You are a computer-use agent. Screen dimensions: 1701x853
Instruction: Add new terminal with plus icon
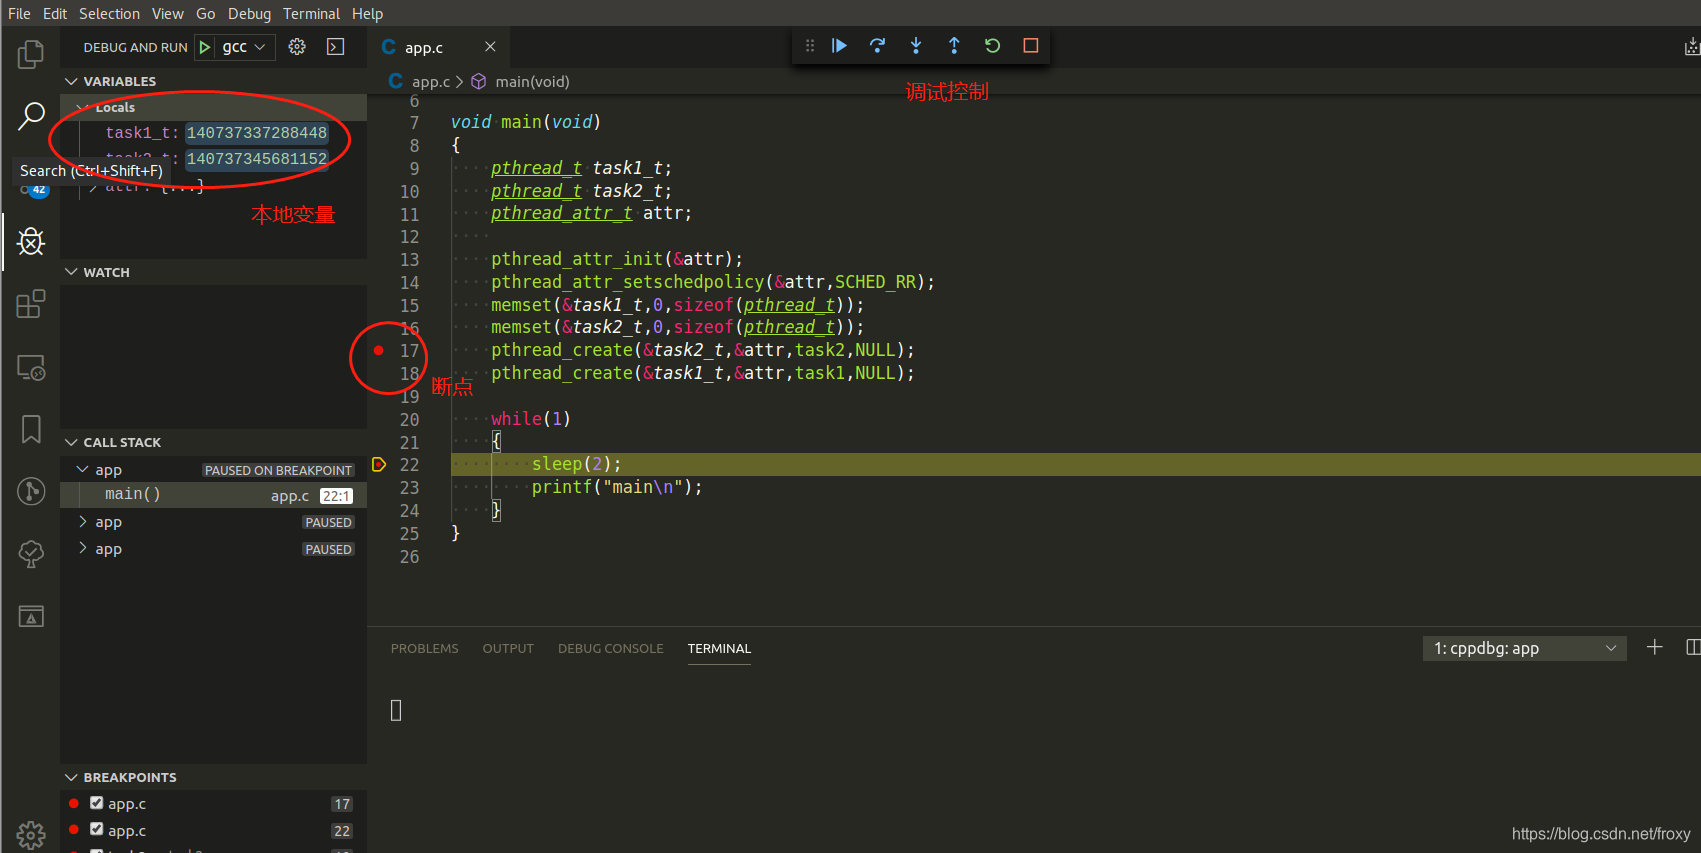[x=1655, y=648]
